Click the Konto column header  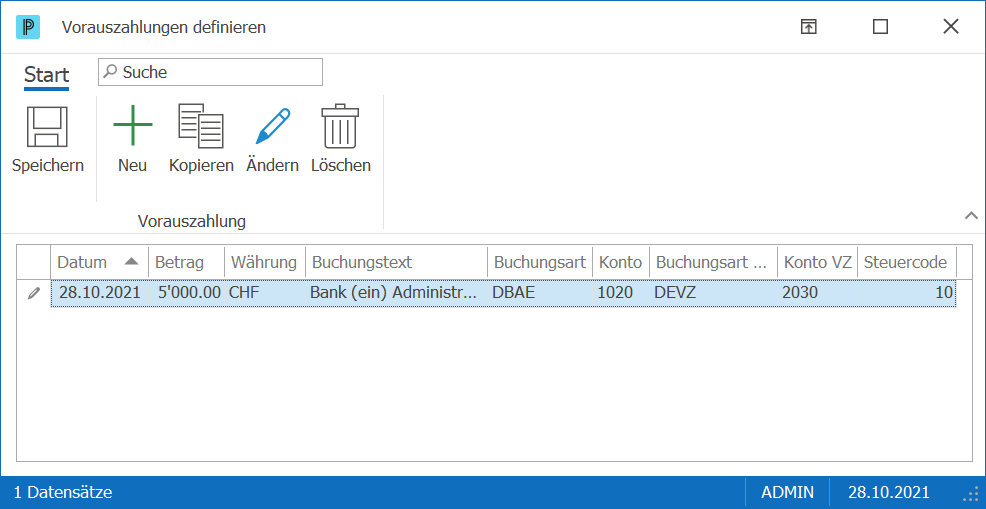621,262
